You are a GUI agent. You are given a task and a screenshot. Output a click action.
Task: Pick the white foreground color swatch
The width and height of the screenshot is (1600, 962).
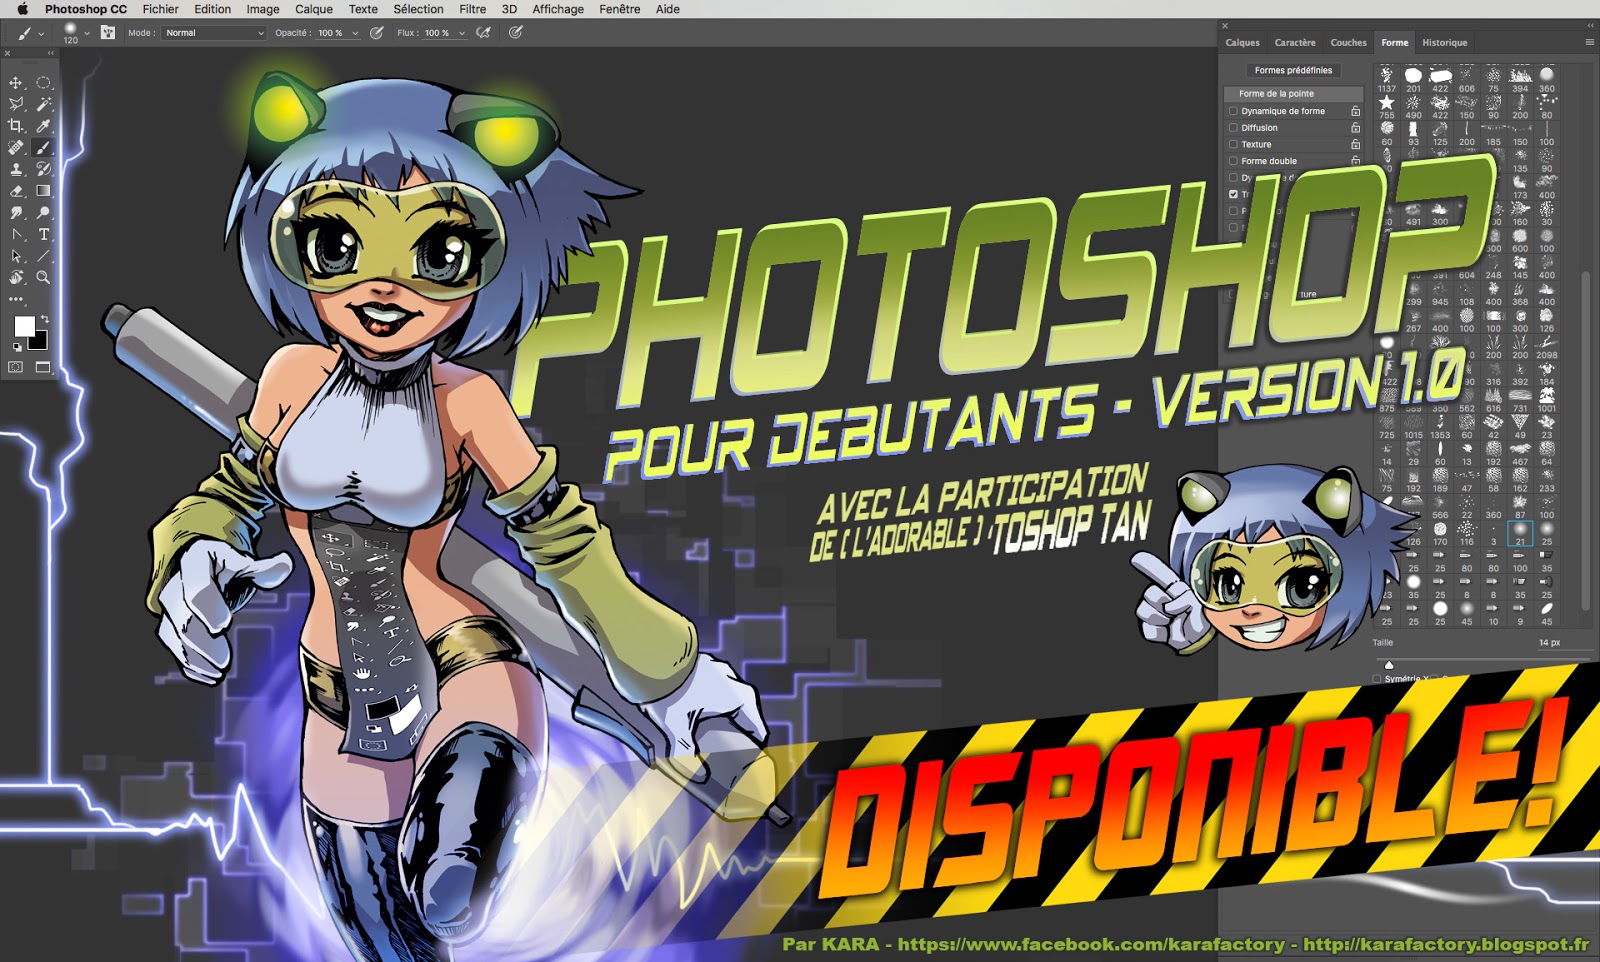24,326
